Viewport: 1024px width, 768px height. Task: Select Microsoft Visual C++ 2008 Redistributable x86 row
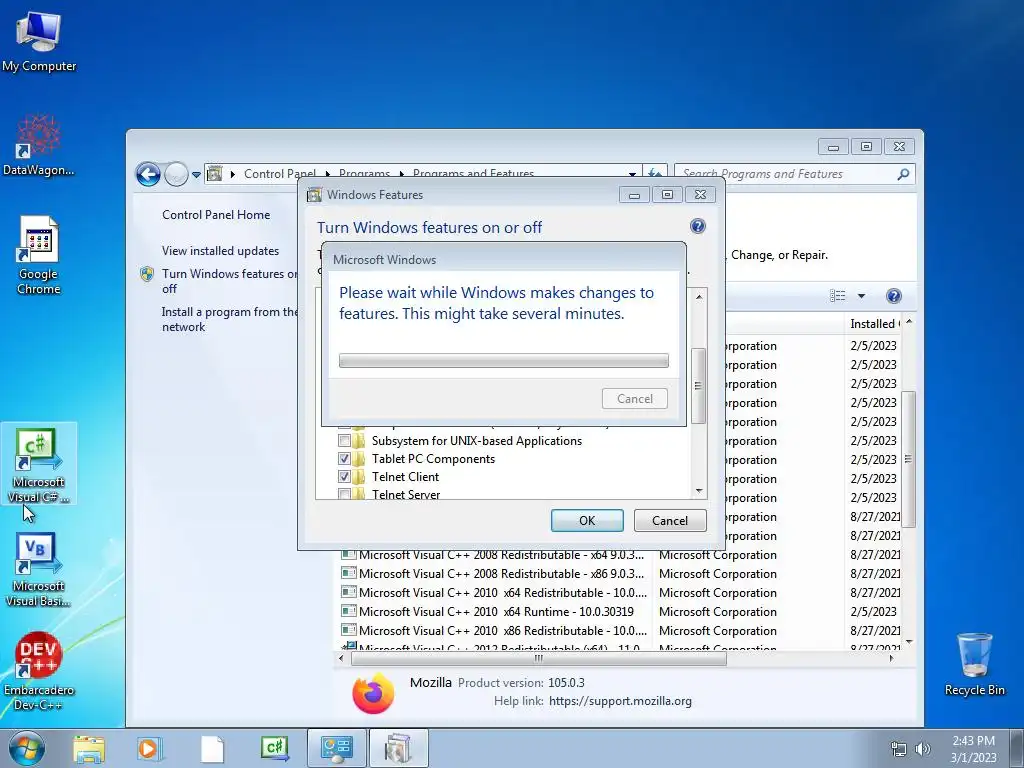coord(618,574)
